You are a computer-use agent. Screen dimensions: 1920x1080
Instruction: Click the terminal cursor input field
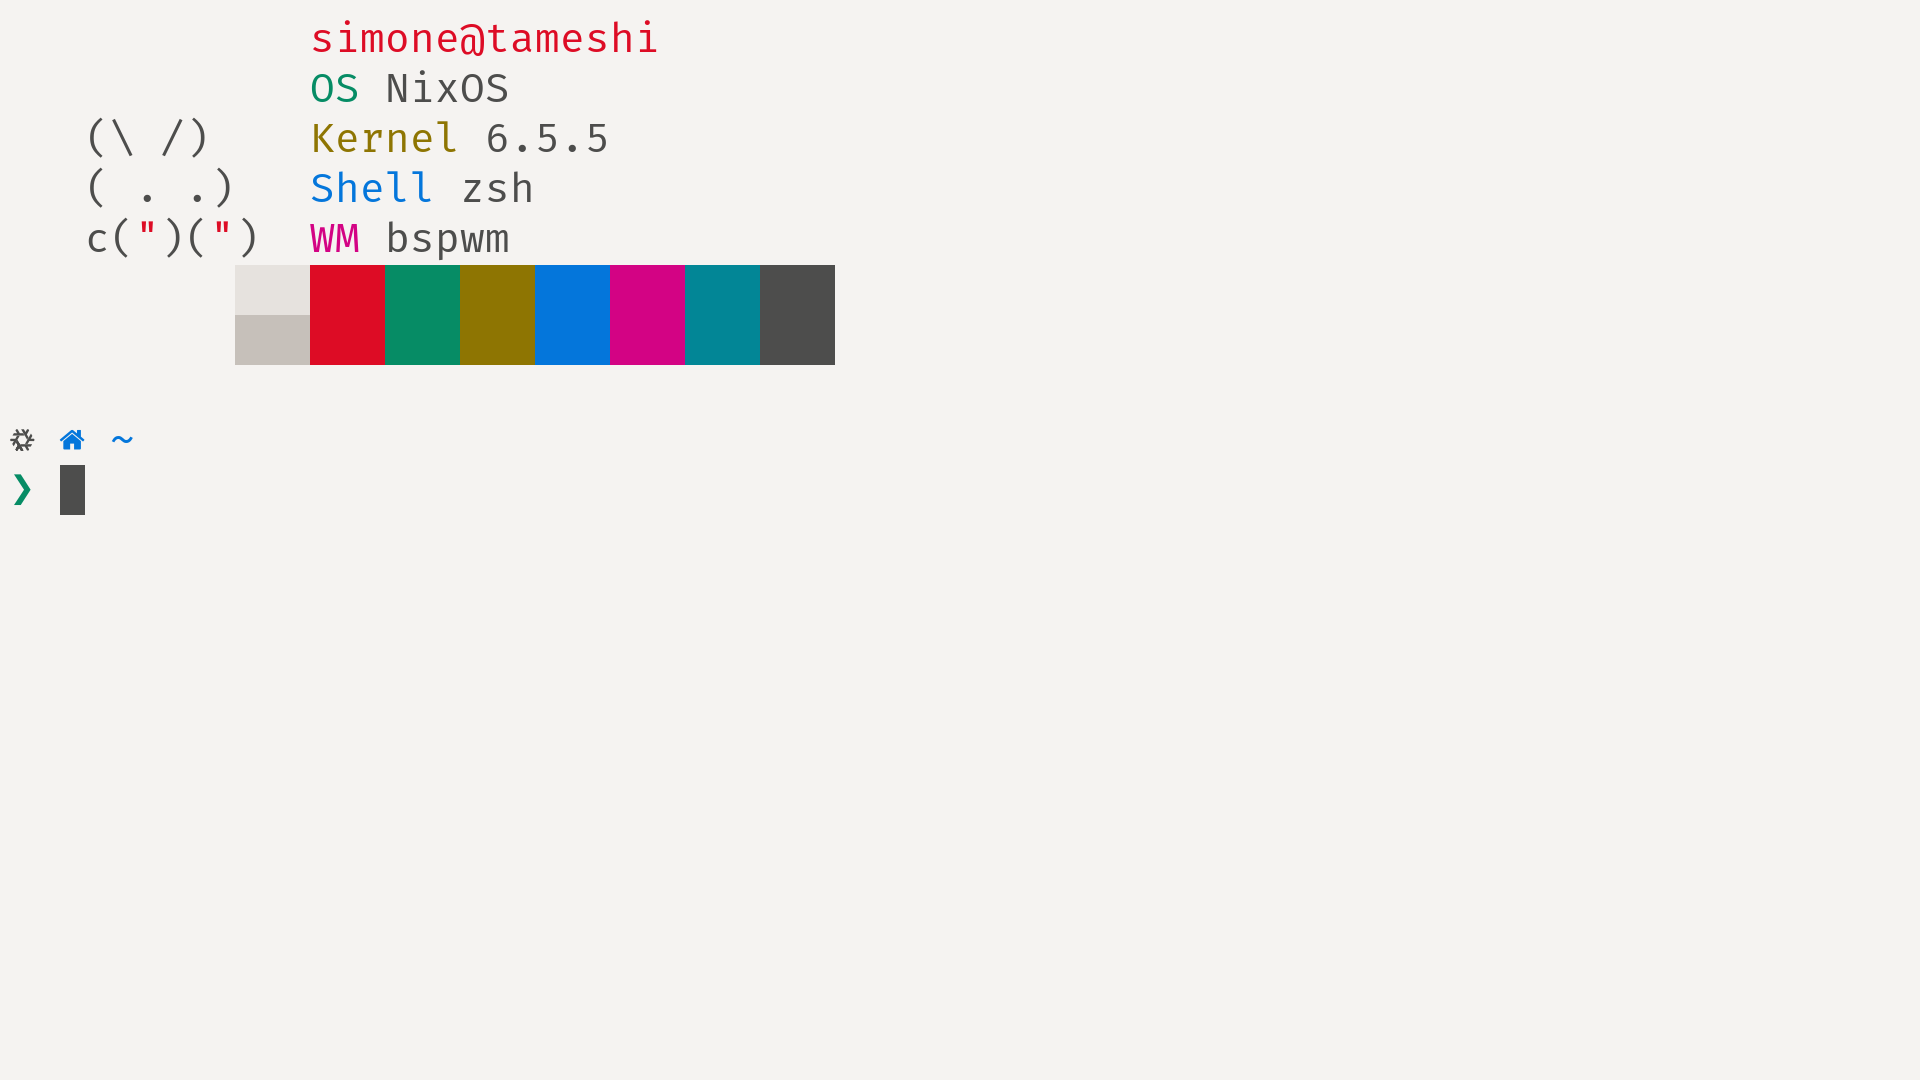71,489
